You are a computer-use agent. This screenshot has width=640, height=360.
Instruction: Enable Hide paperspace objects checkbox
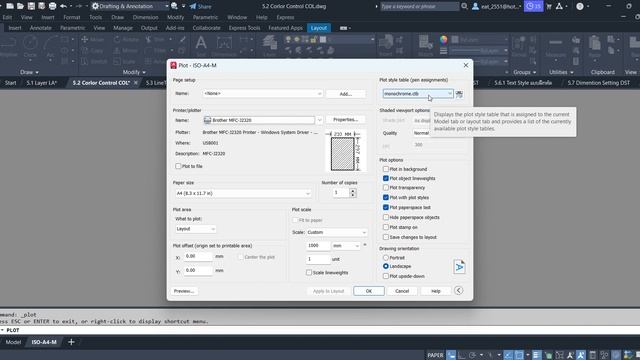[386, 217]
